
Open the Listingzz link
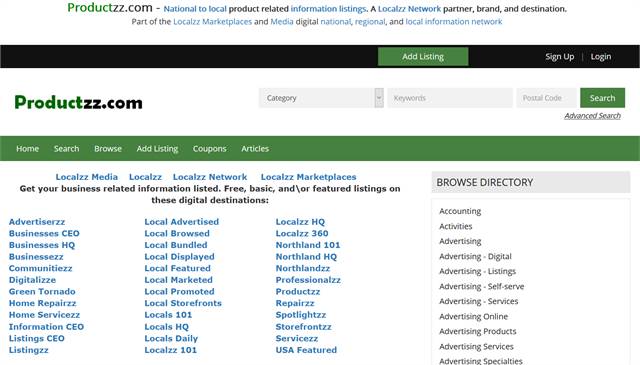[29, 350]
